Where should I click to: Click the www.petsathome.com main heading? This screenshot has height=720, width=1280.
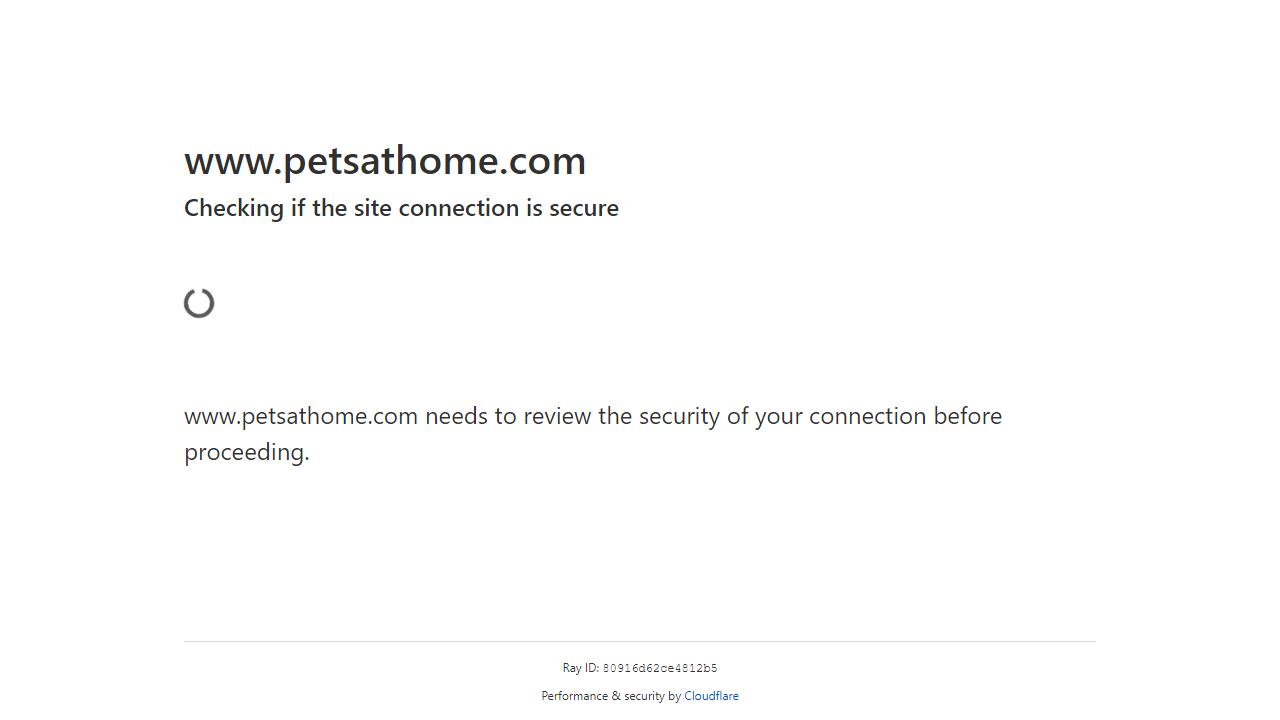point(385,161)
